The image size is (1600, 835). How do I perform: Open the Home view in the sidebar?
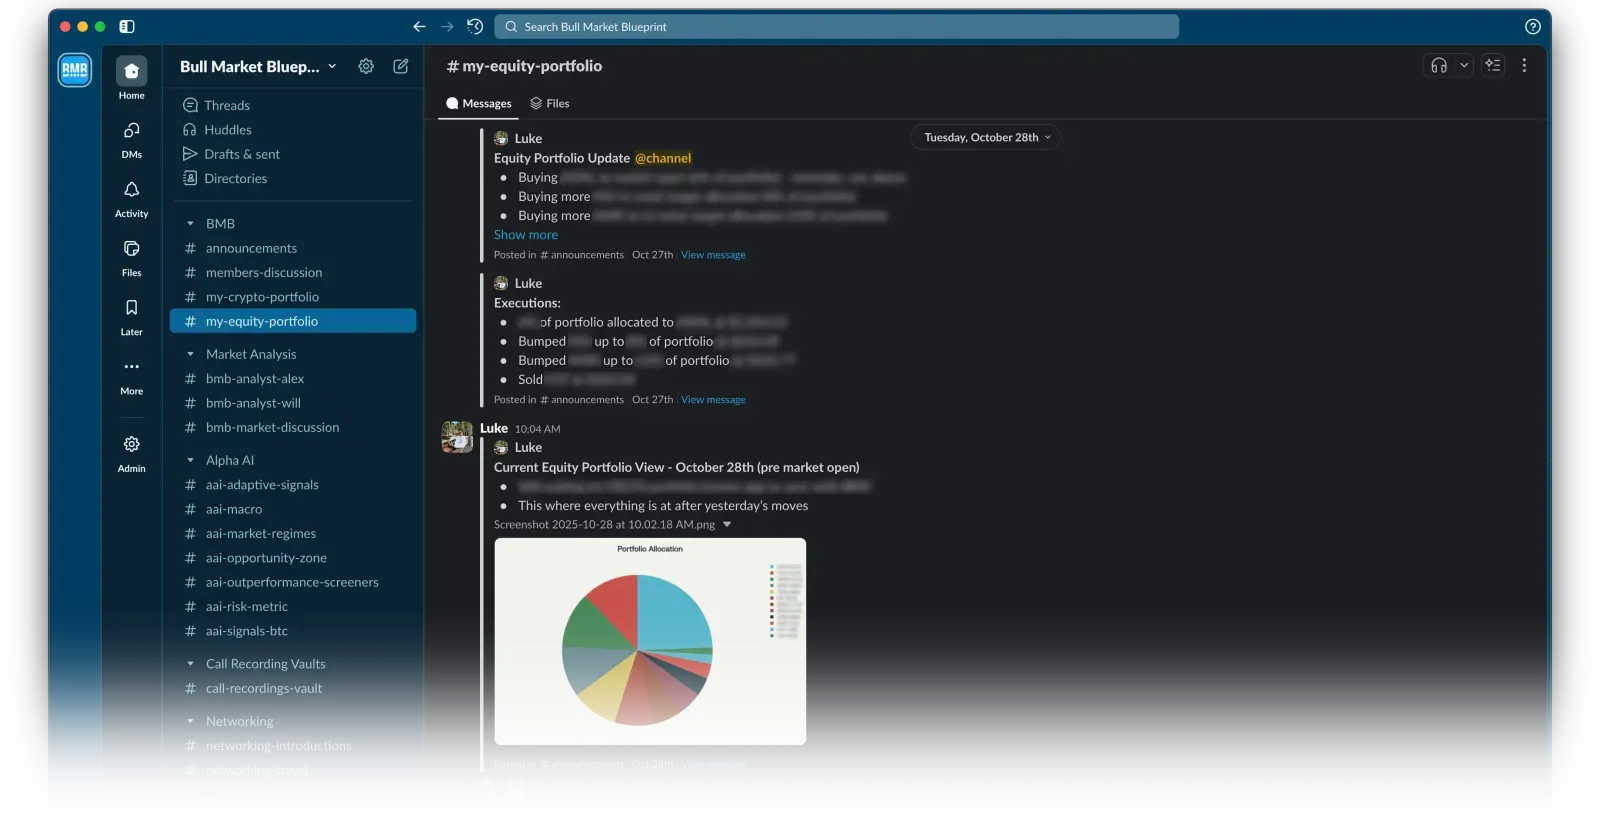pyautogui.click(x=131, y=72)
